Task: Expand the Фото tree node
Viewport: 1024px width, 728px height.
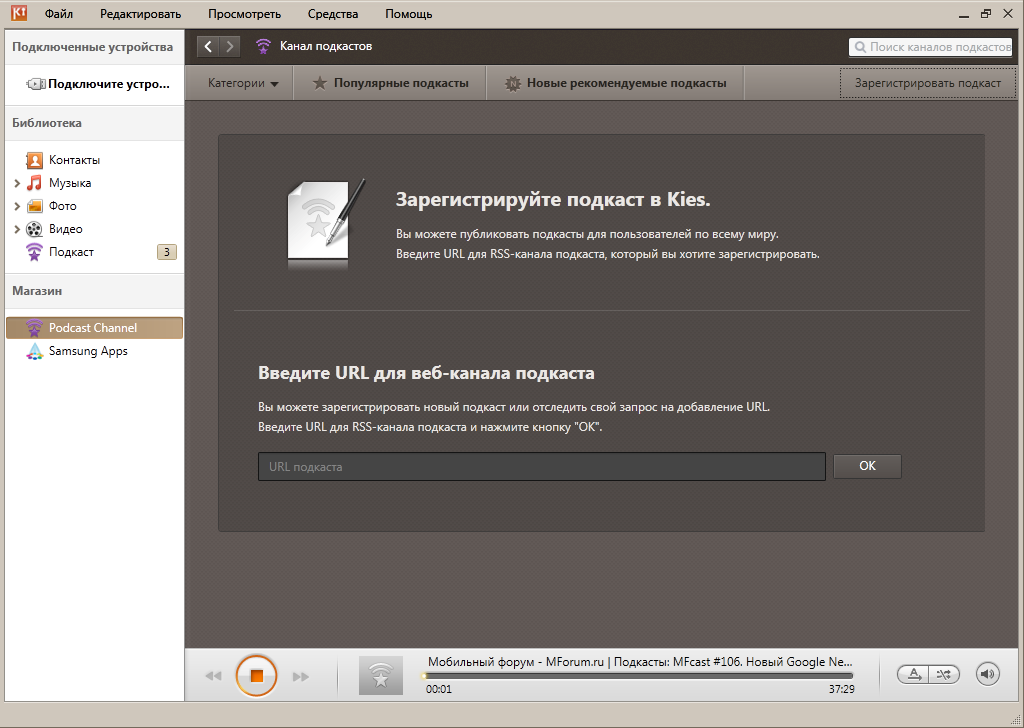Action: point(17,206)
